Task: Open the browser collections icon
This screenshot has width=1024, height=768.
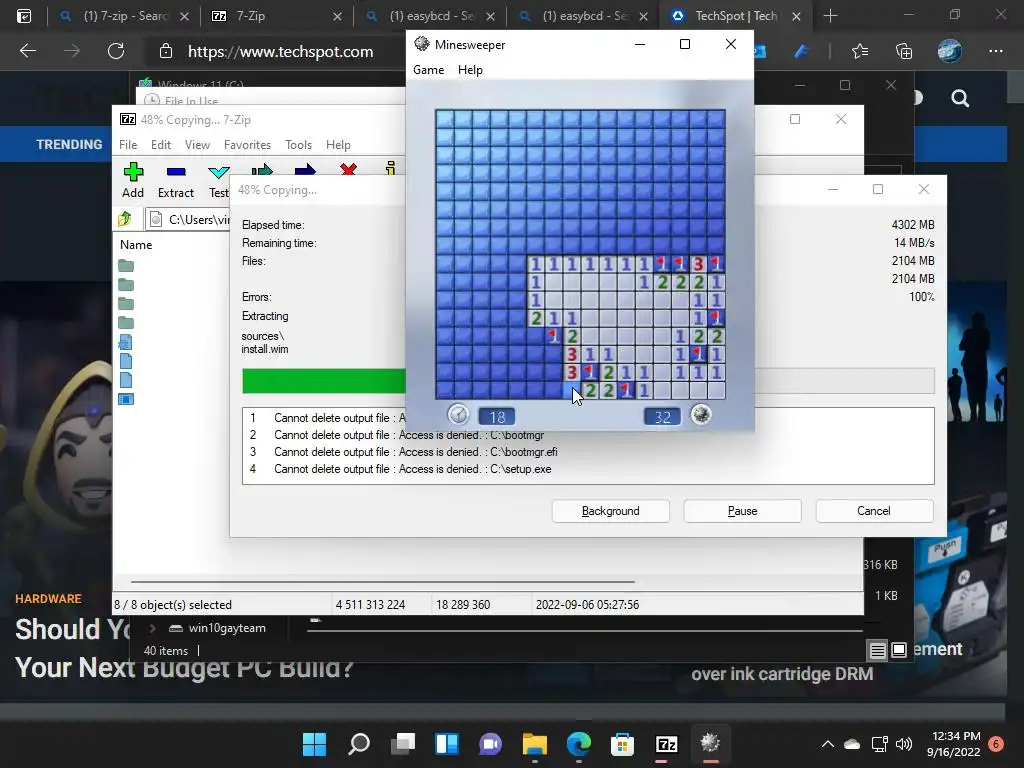Action: 904,51
